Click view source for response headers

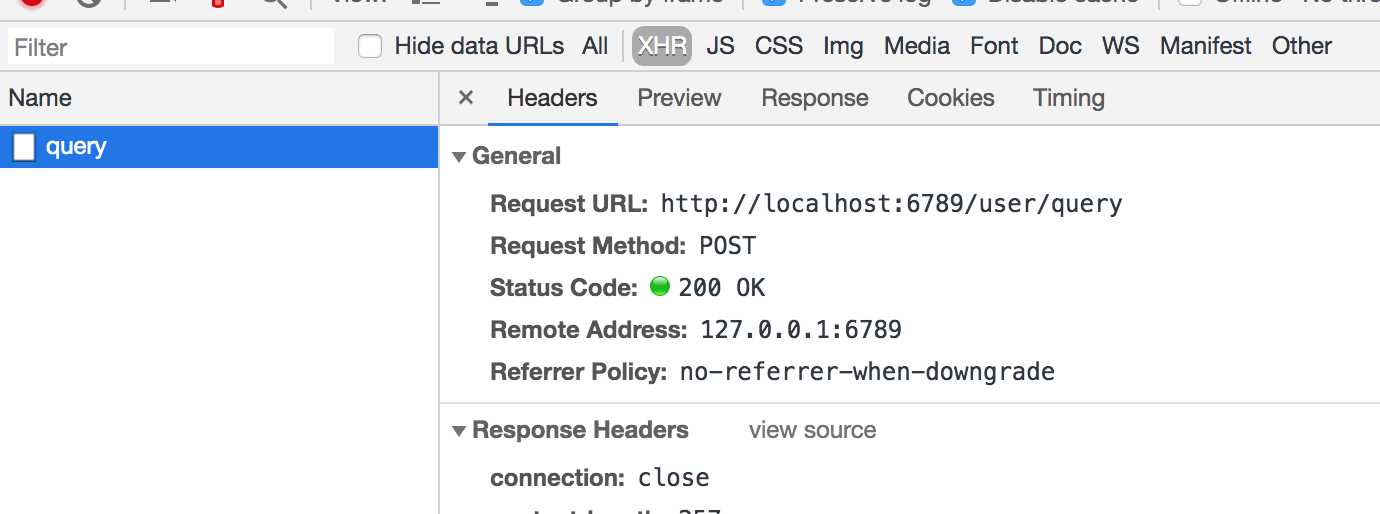click(812, 430)
